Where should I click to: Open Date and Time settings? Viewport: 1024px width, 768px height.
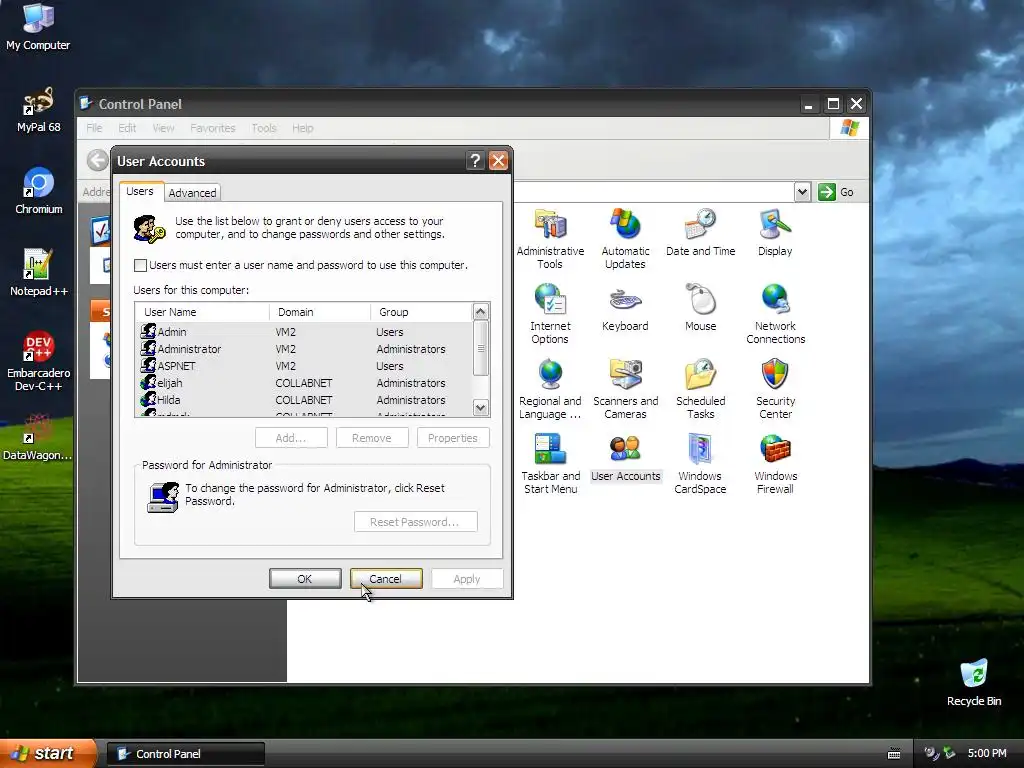700,232
